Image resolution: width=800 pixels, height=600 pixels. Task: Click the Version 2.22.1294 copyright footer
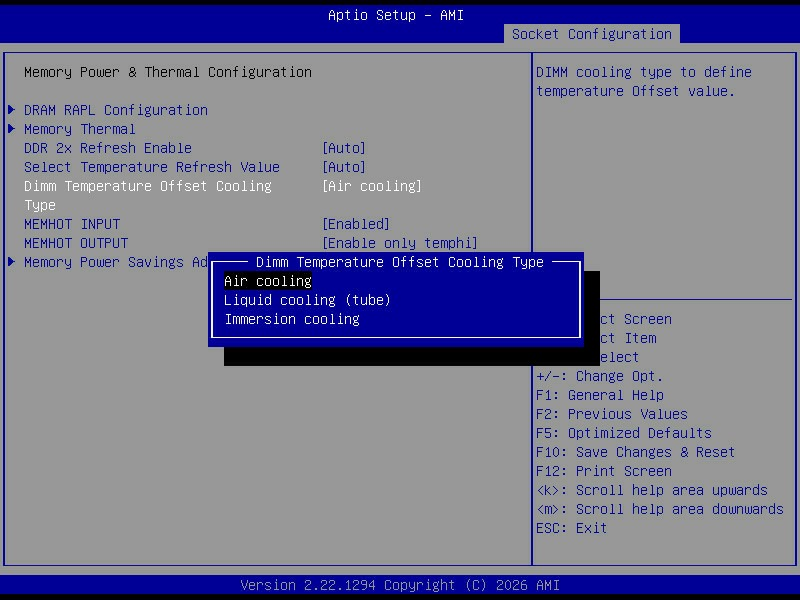(400, 585)
